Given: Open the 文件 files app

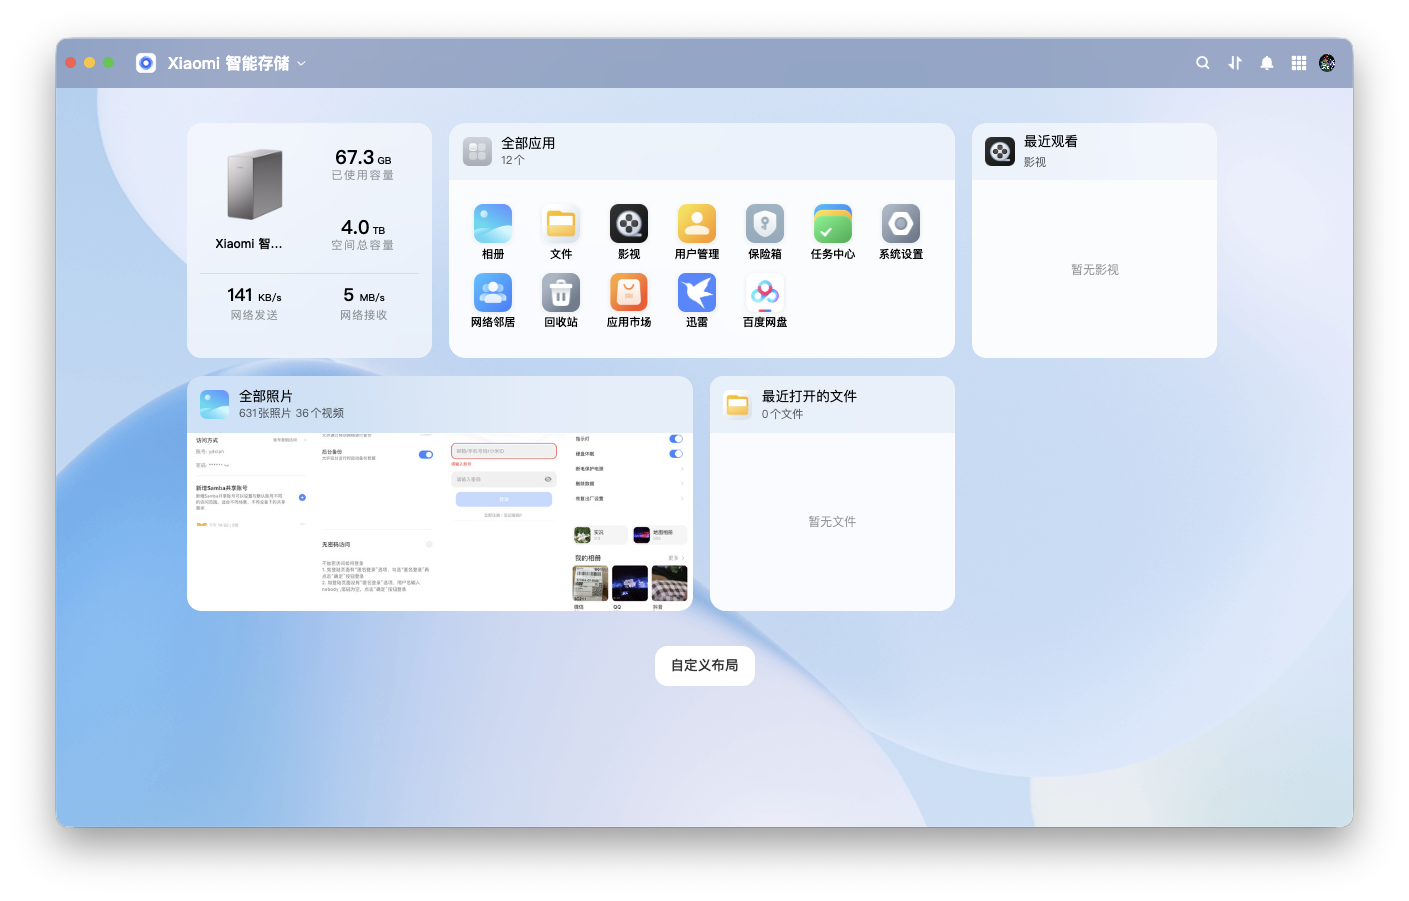Looking at the screenshot, I should tap(561, 224).
